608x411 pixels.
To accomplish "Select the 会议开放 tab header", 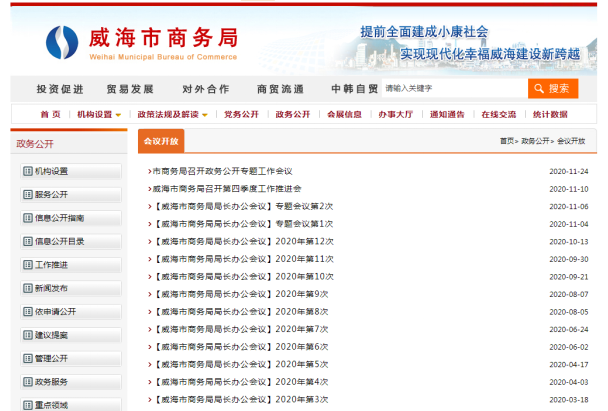I will (161, 141).
